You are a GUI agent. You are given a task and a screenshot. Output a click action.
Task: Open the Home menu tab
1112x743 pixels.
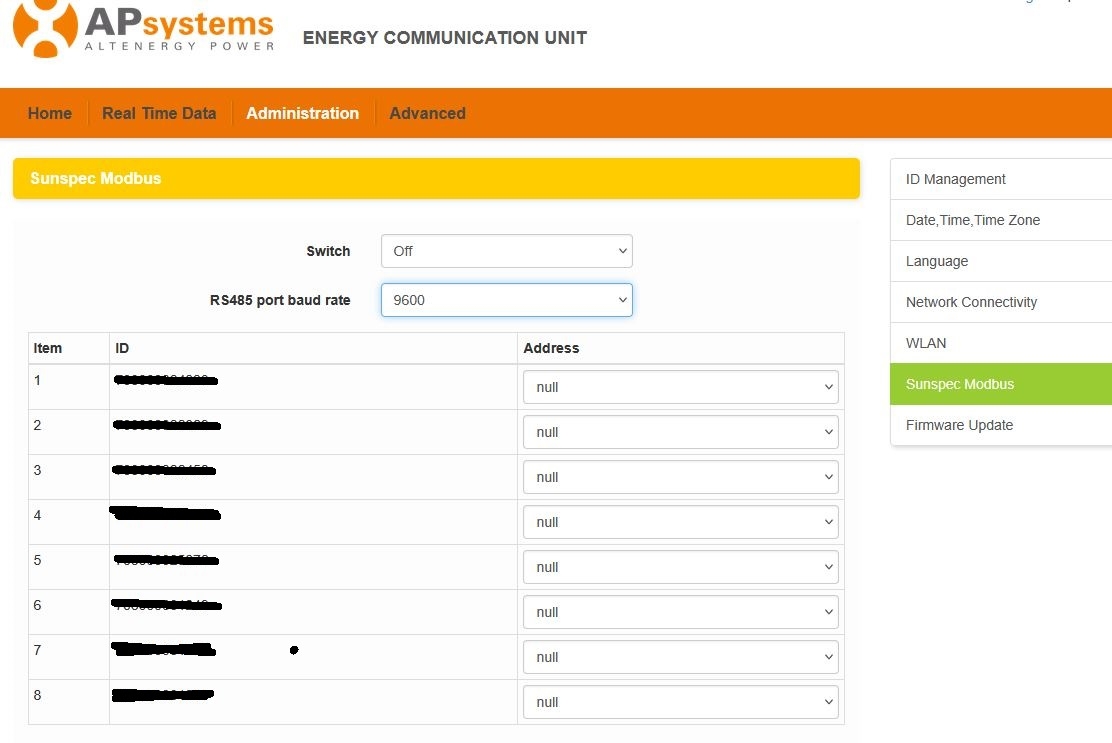(x=50, y=113)
